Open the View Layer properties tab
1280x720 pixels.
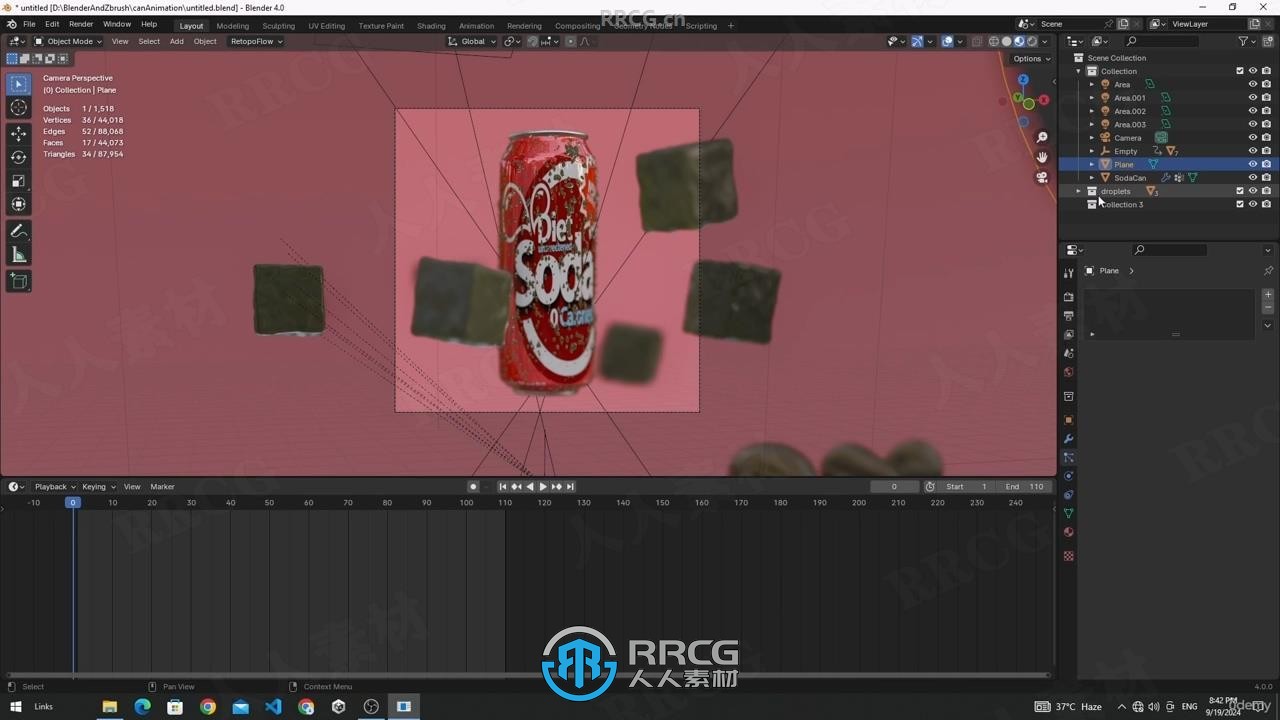coord(1068,335)
